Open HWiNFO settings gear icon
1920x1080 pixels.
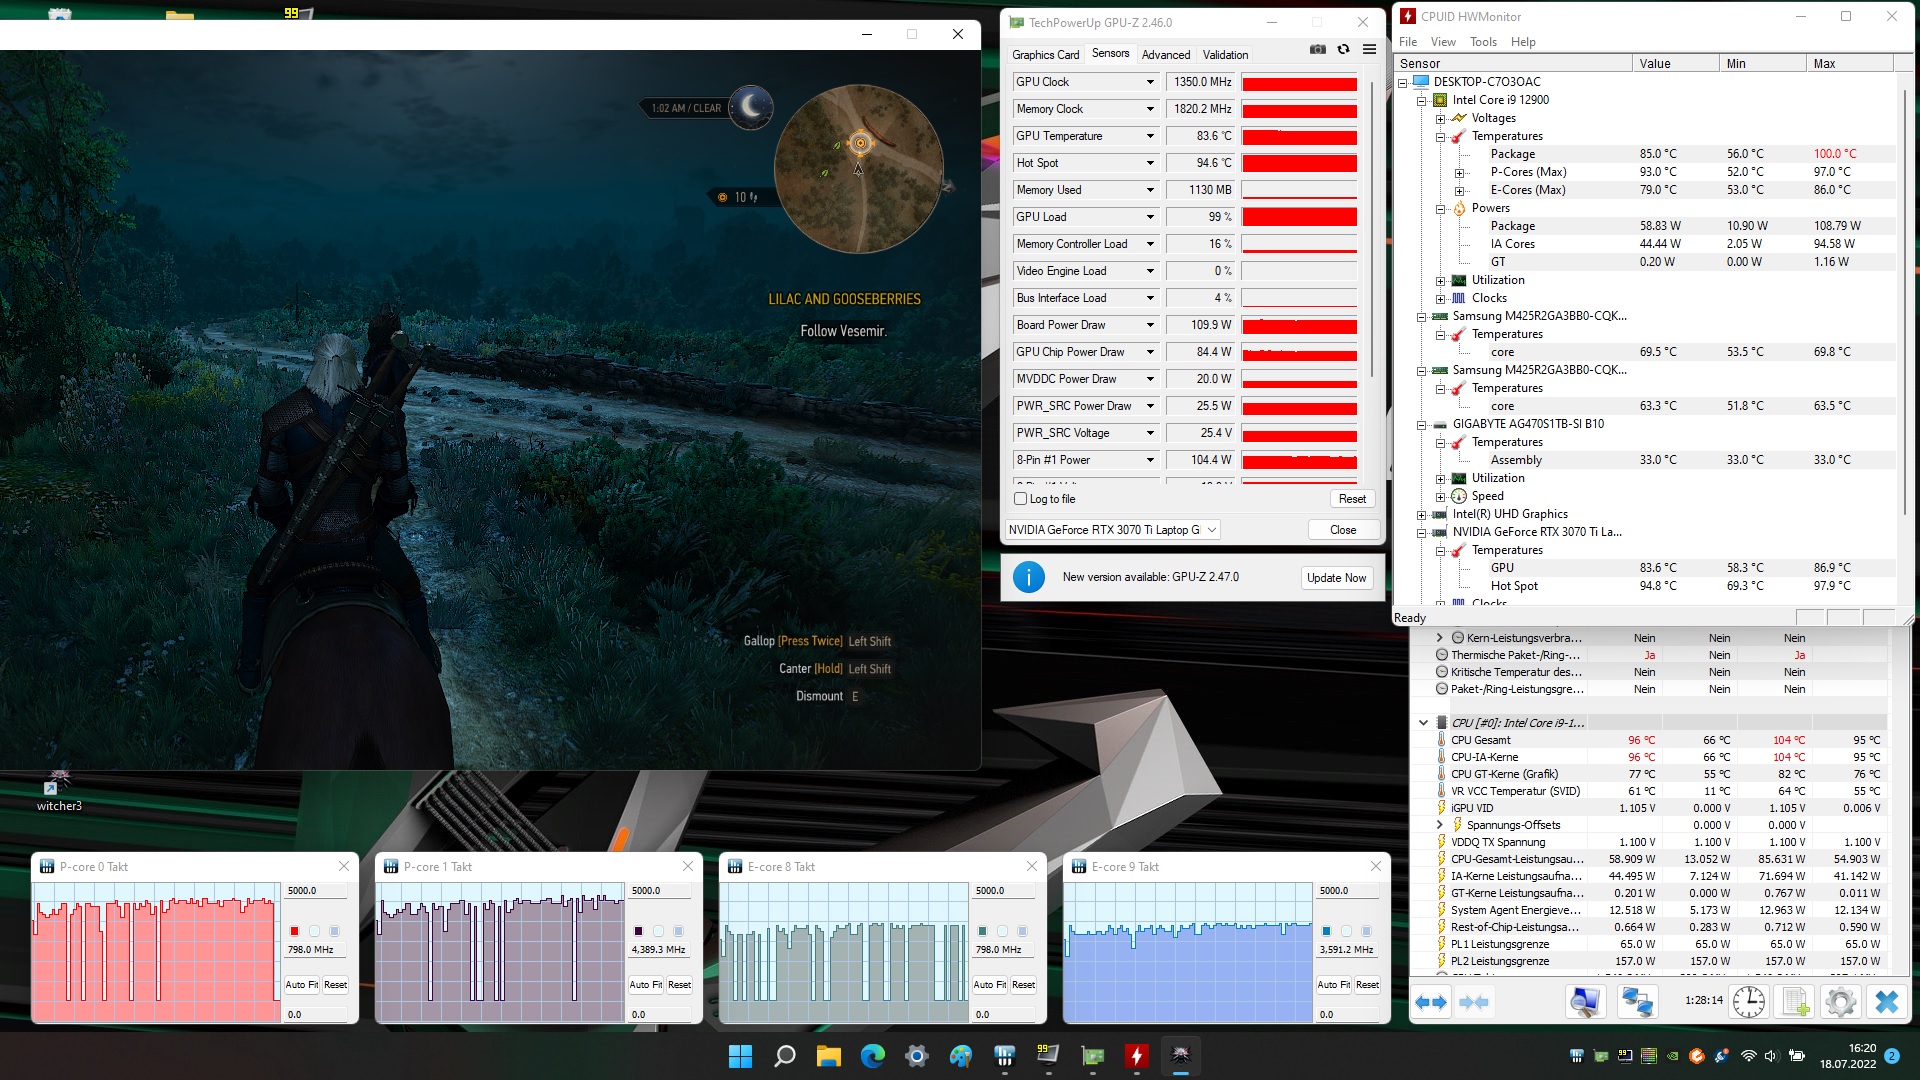click(1841, 1002)
